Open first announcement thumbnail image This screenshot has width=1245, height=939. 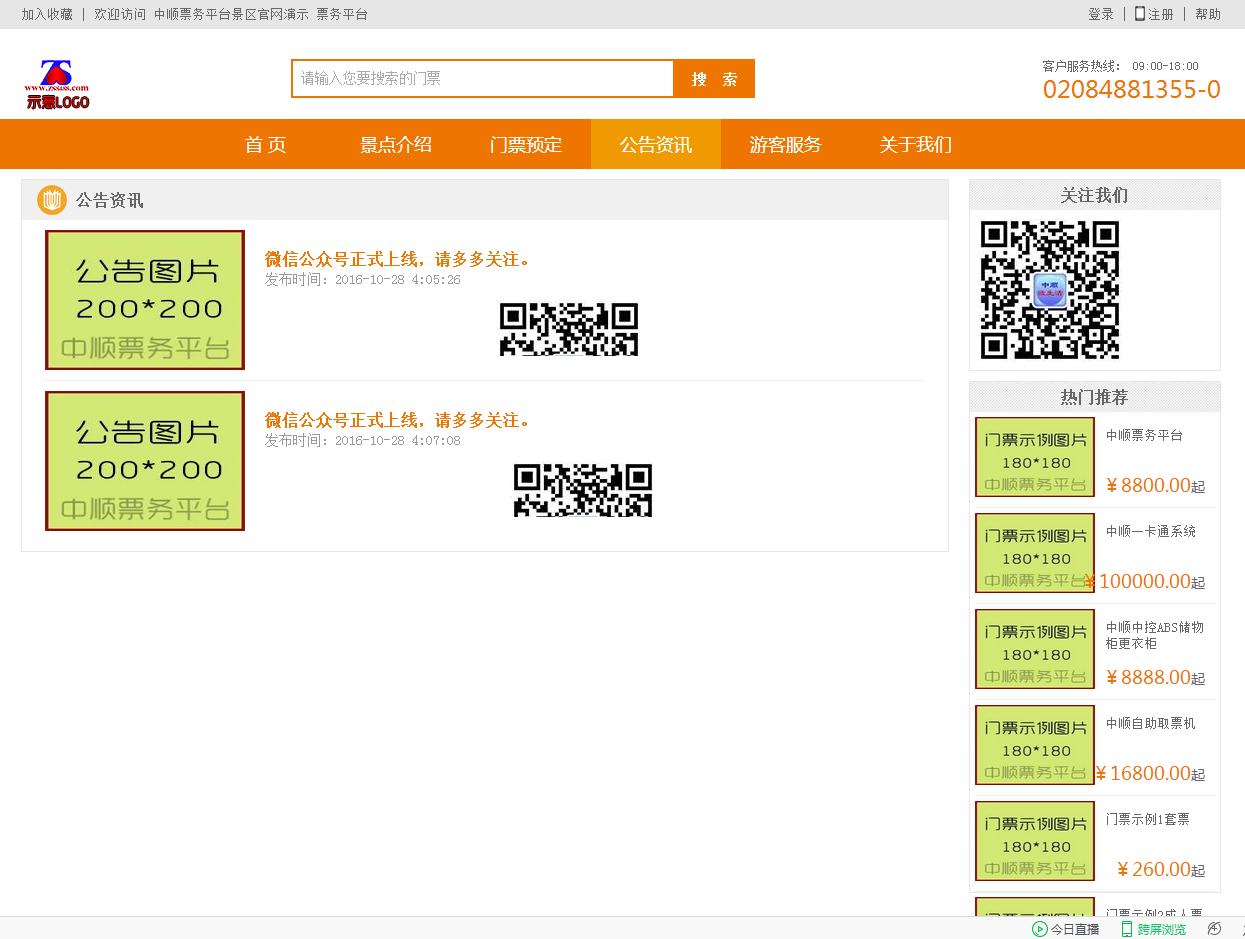click(145, 300)
